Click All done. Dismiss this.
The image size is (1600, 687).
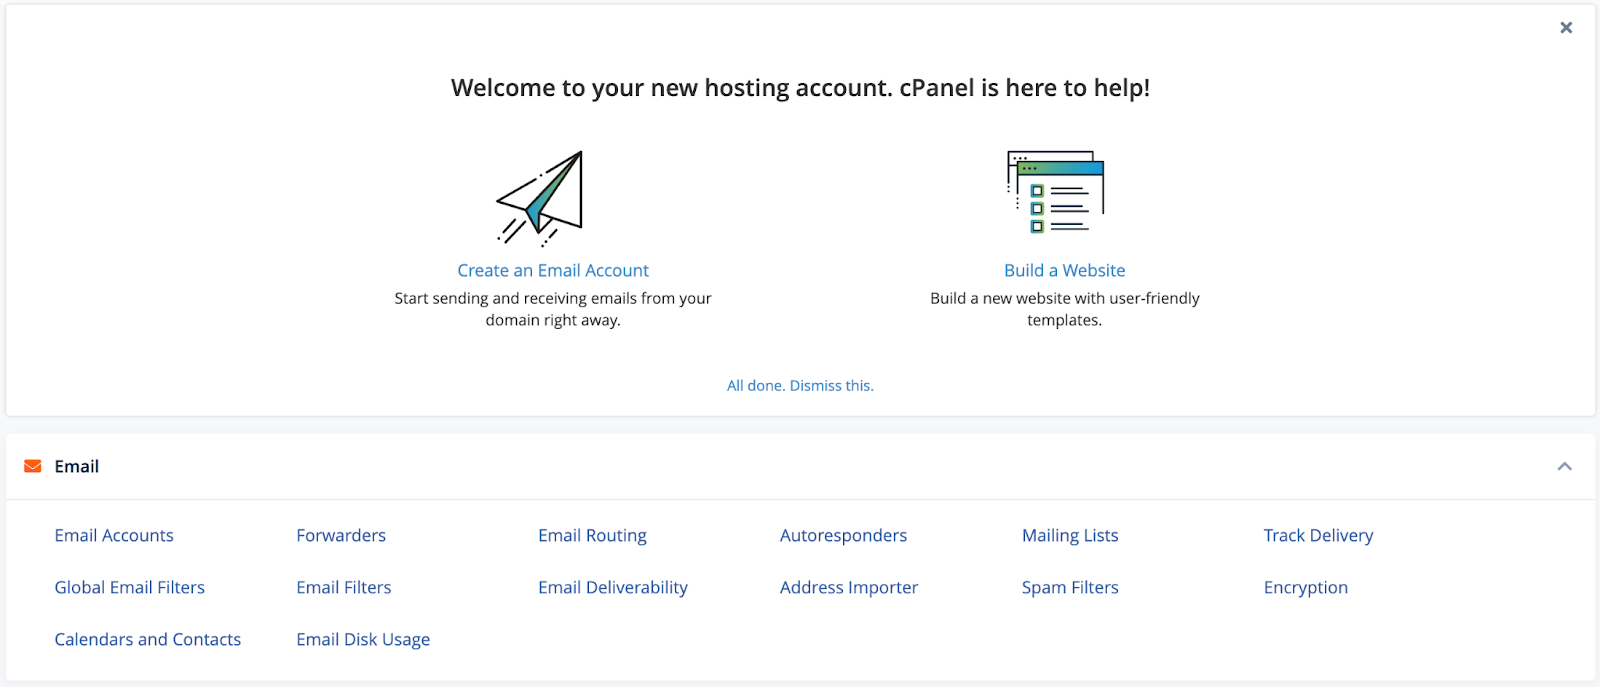click(800, 386)
